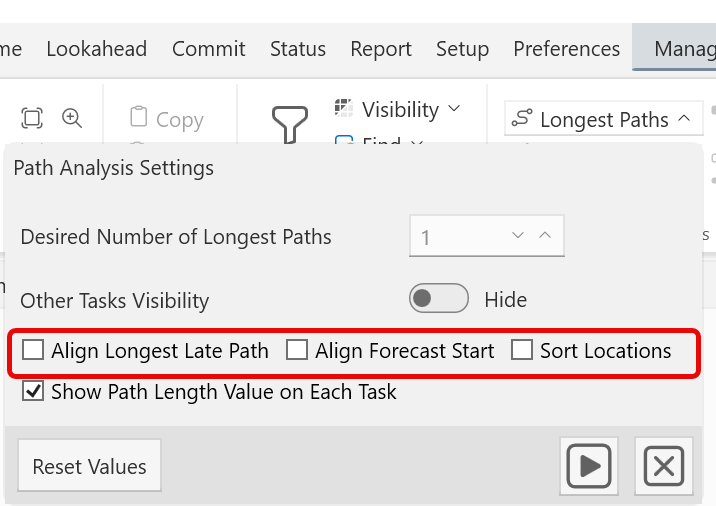
Task: Toggle the Other Tasks Visibility switch
Action: pos(438,299)
